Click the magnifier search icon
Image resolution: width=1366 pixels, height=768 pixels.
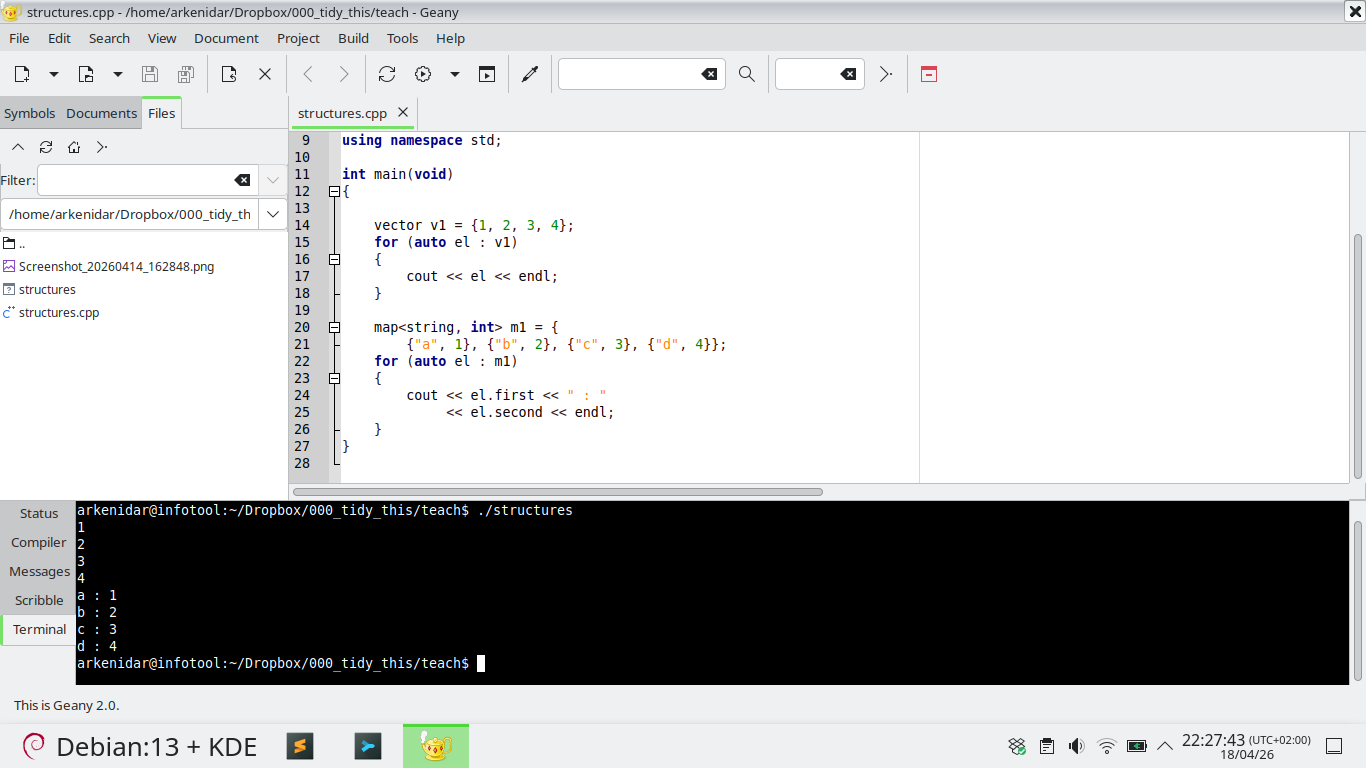746,74
